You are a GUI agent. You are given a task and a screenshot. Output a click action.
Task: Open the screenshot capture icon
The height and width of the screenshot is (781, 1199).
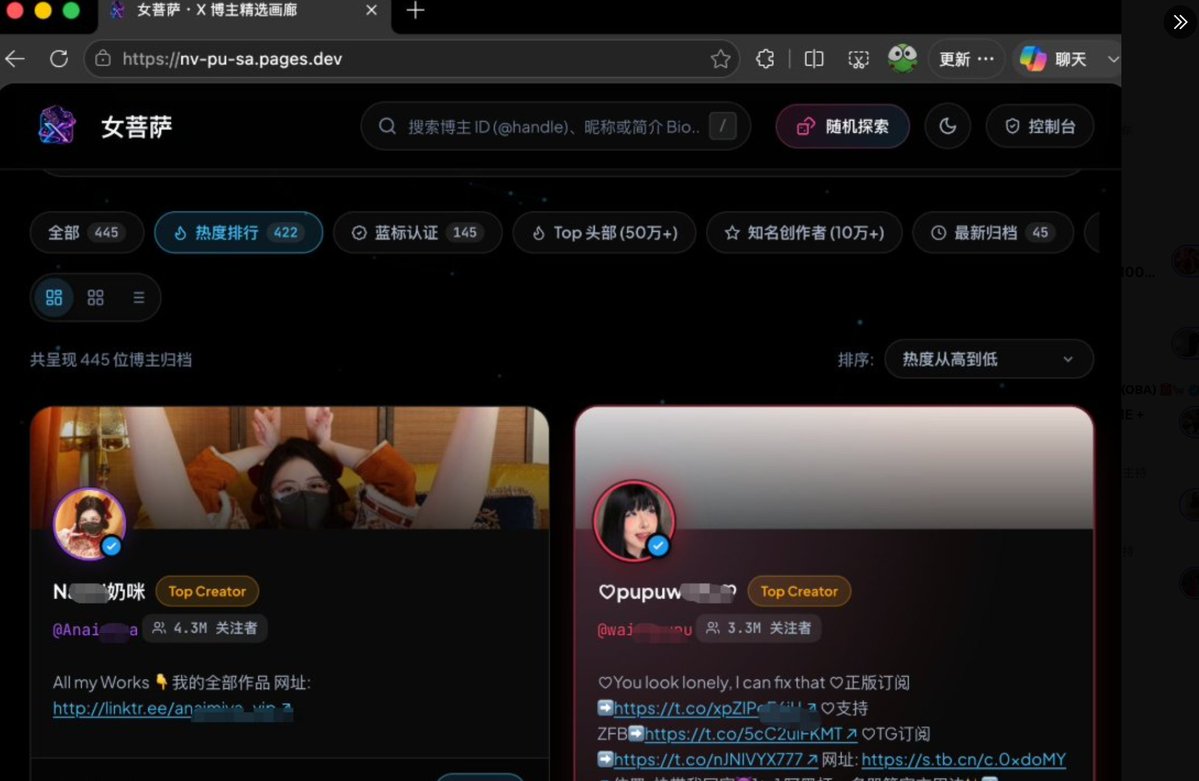(x=858, y=59)
